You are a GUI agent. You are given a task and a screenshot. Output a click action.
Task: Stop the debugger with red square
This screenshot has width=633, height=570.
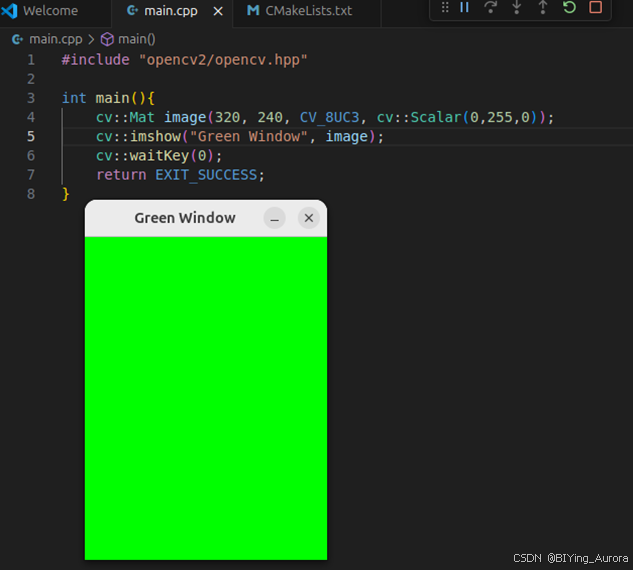point(595,7)
